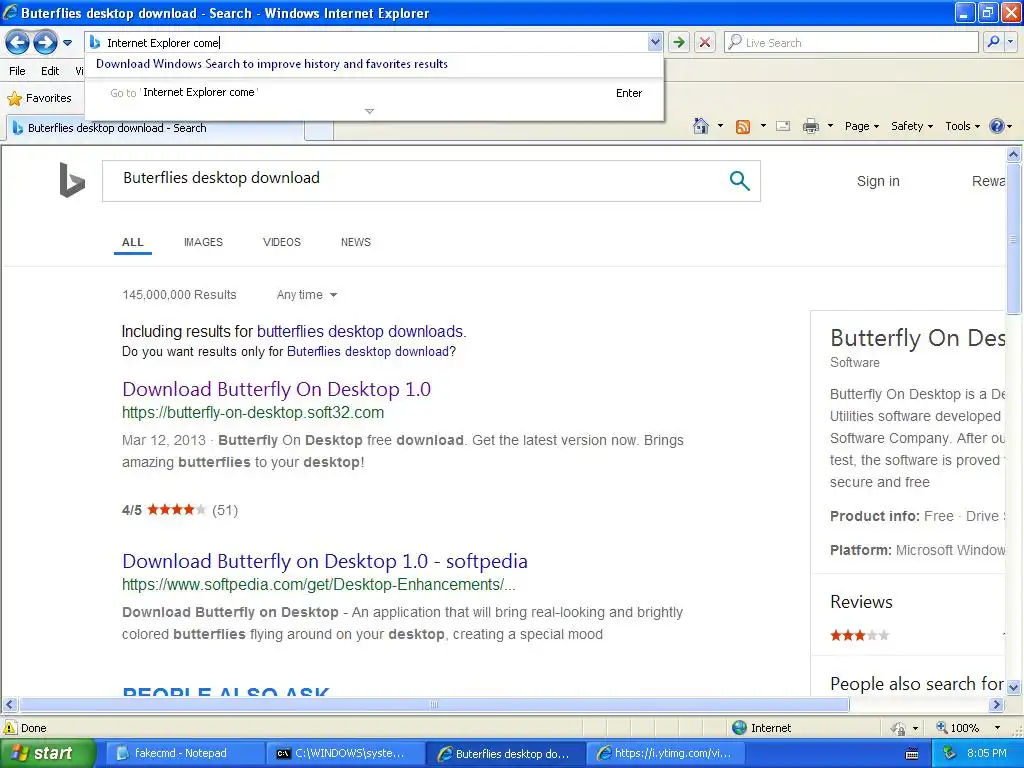Click Sign in on Bing
The width and height of the screenshot is (1024, 768).
click(878, 181)
